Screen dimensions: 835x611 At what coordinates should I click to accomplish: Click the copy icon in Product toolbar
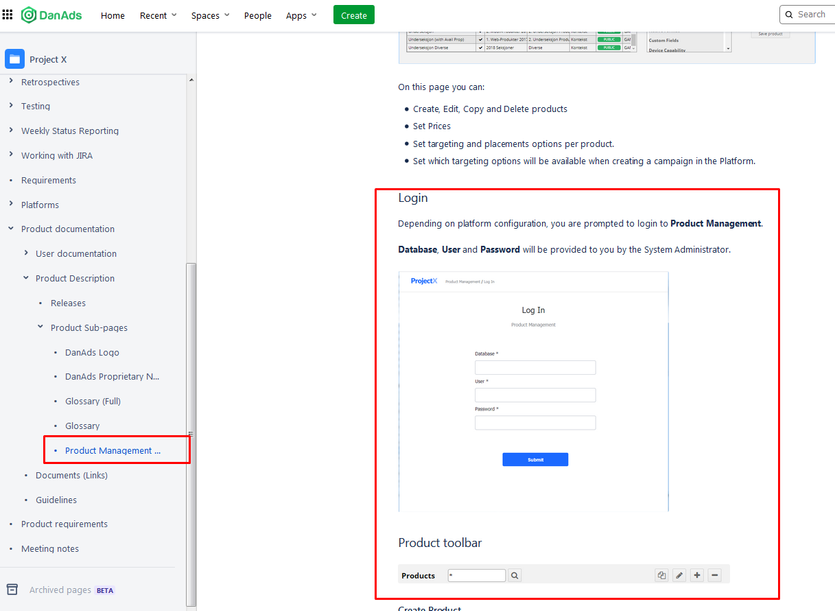(x=661, y=575)
